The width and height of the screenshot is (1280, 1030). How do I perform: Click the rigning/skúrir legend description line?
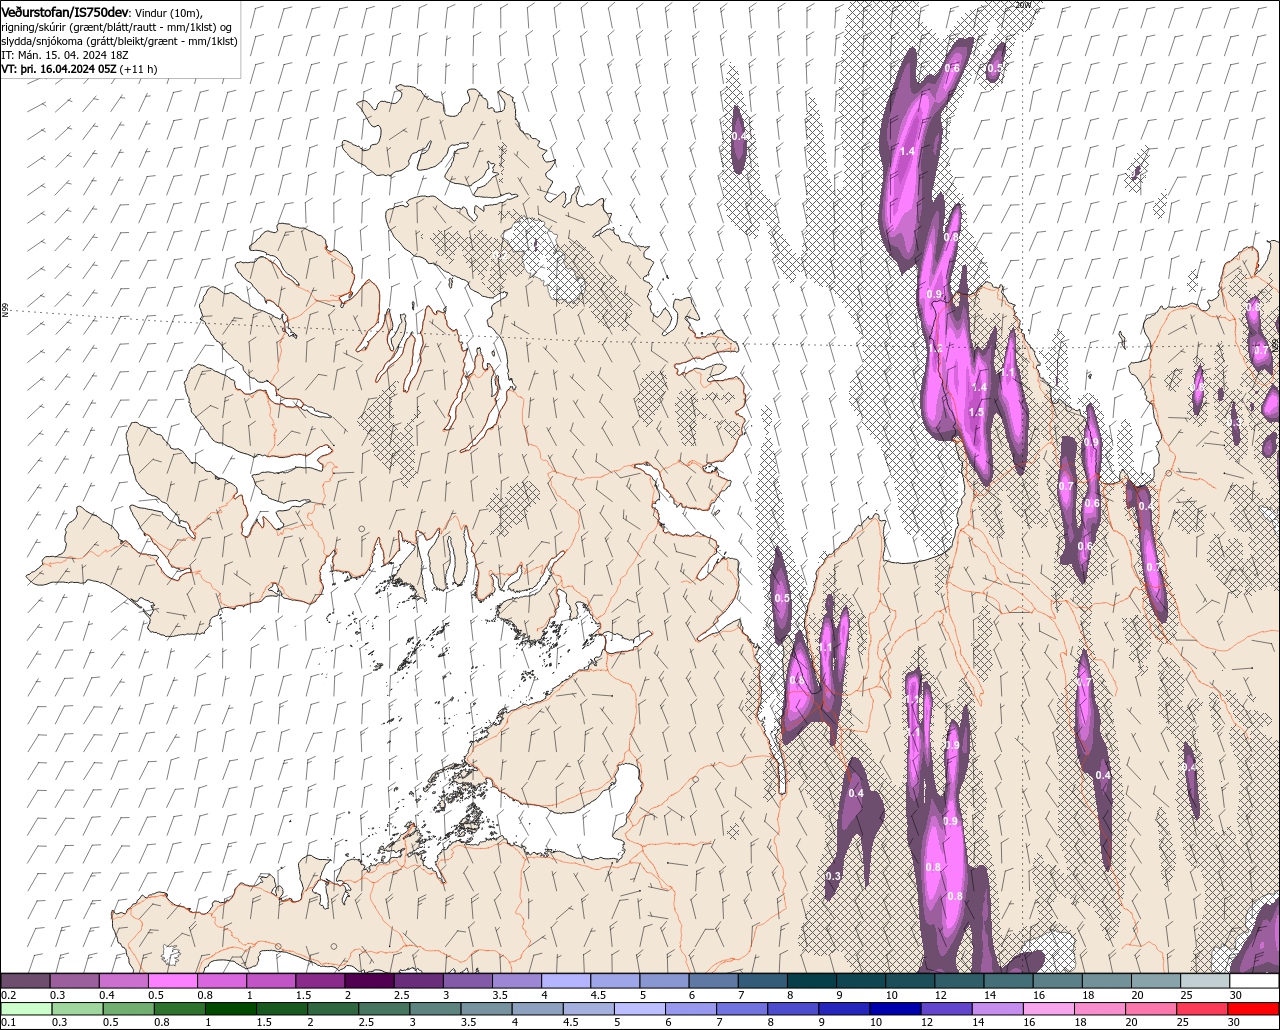point(117,27)
